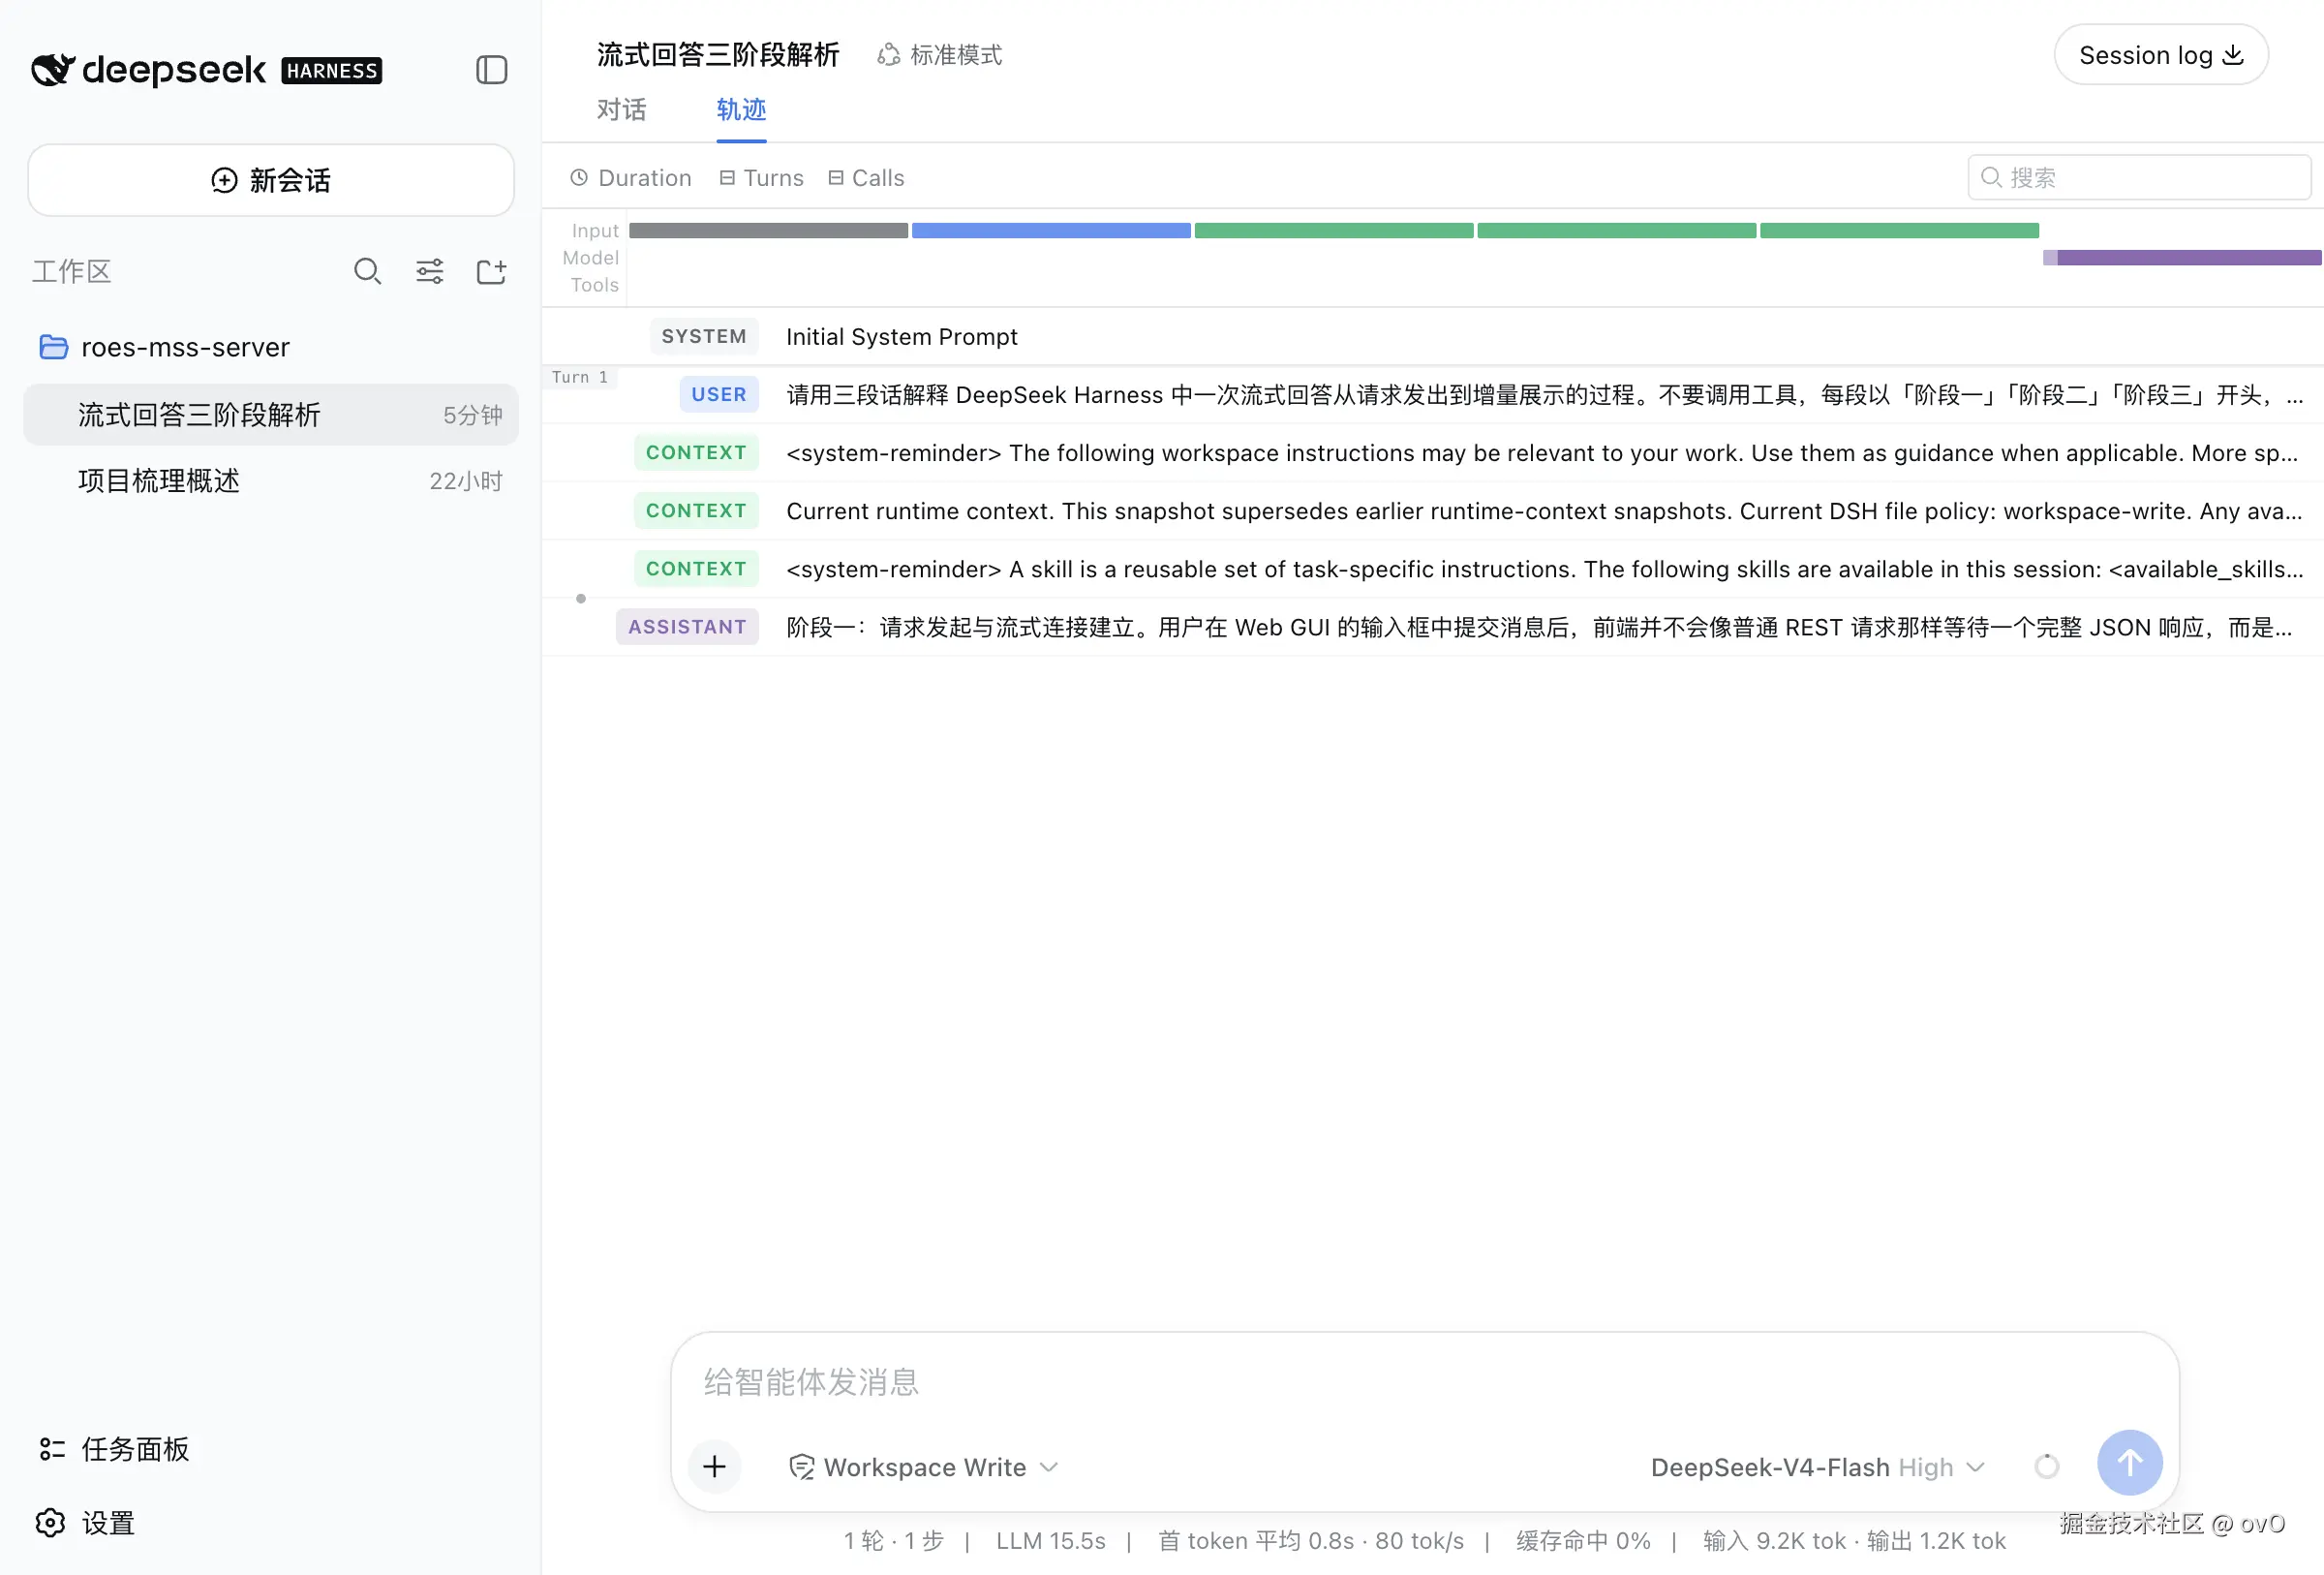The width and height of the screenshot is (2324, 1575).
Task: Toggle the Turns view option
Action: click(762, 178)
